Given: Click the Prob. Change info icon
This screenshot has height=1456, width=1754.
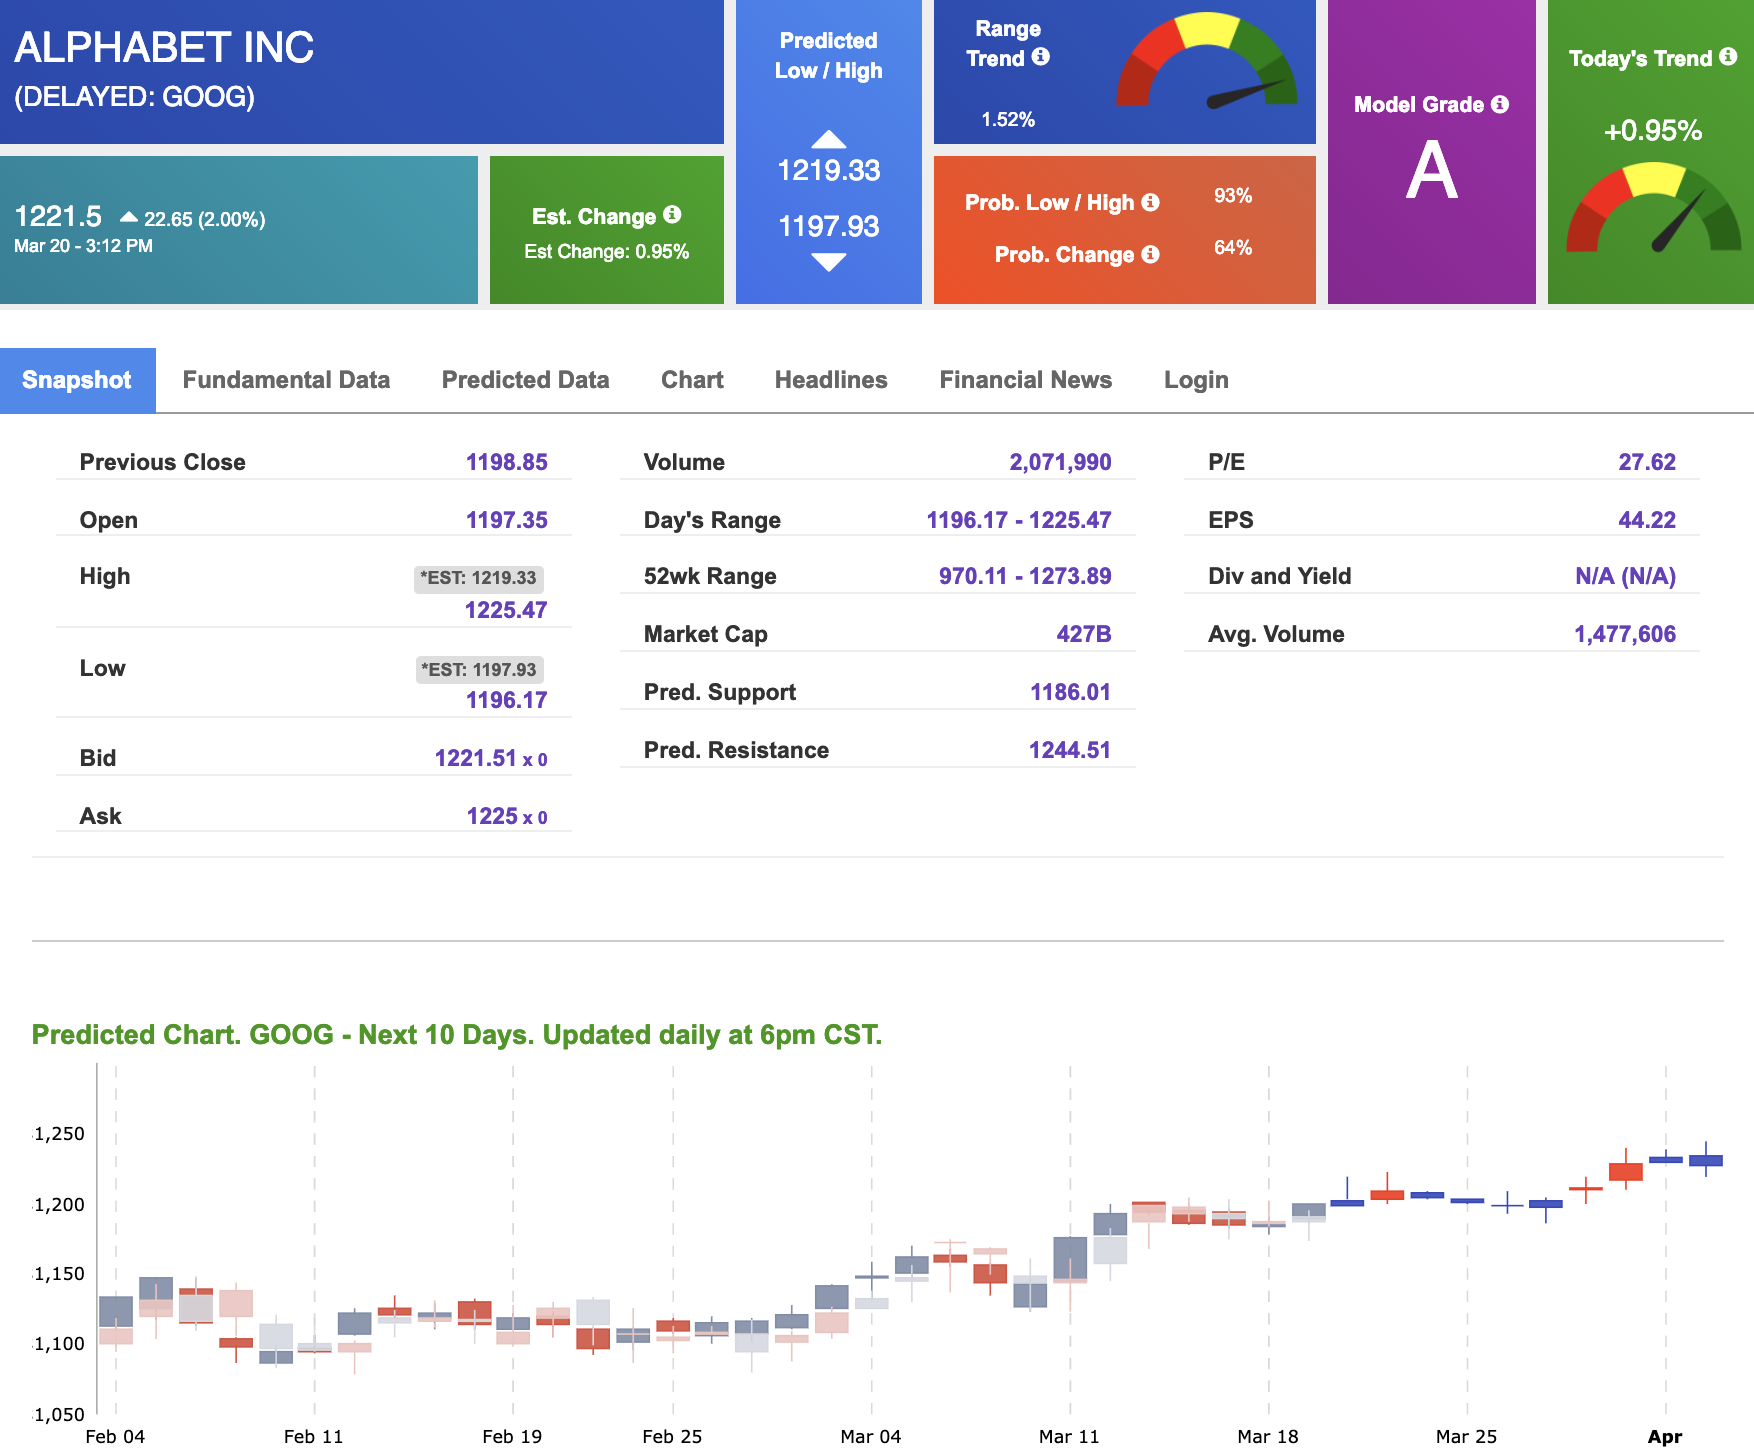Looking at the screenshot, I should point(1151,254).
